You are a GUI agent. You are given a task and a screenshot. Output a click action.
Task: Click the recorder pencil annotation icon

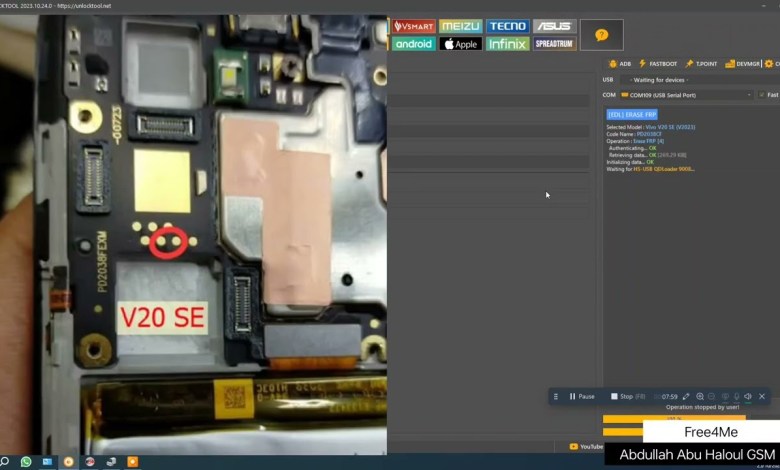coord(686,397)
